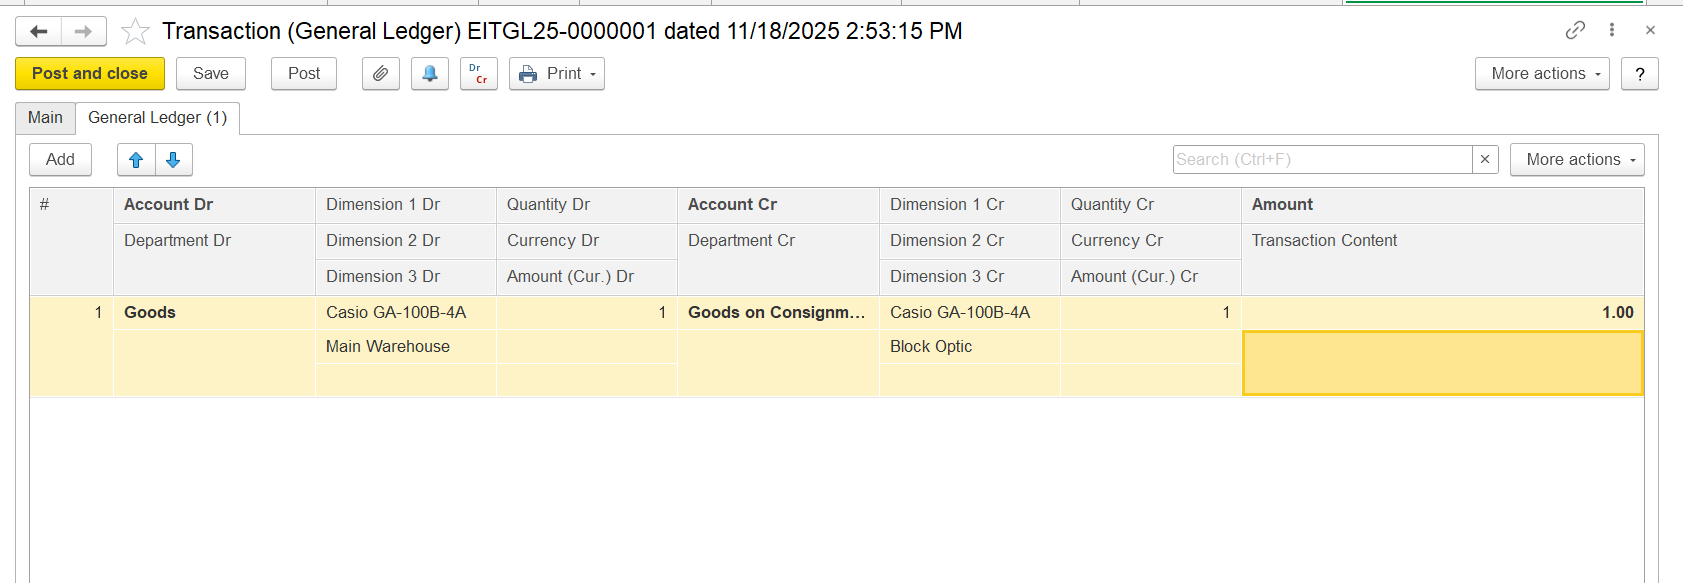The width and height of the screenshot is (1683, 583).
Task: Clear the search box with X
Action: (x=1485, y=160)
